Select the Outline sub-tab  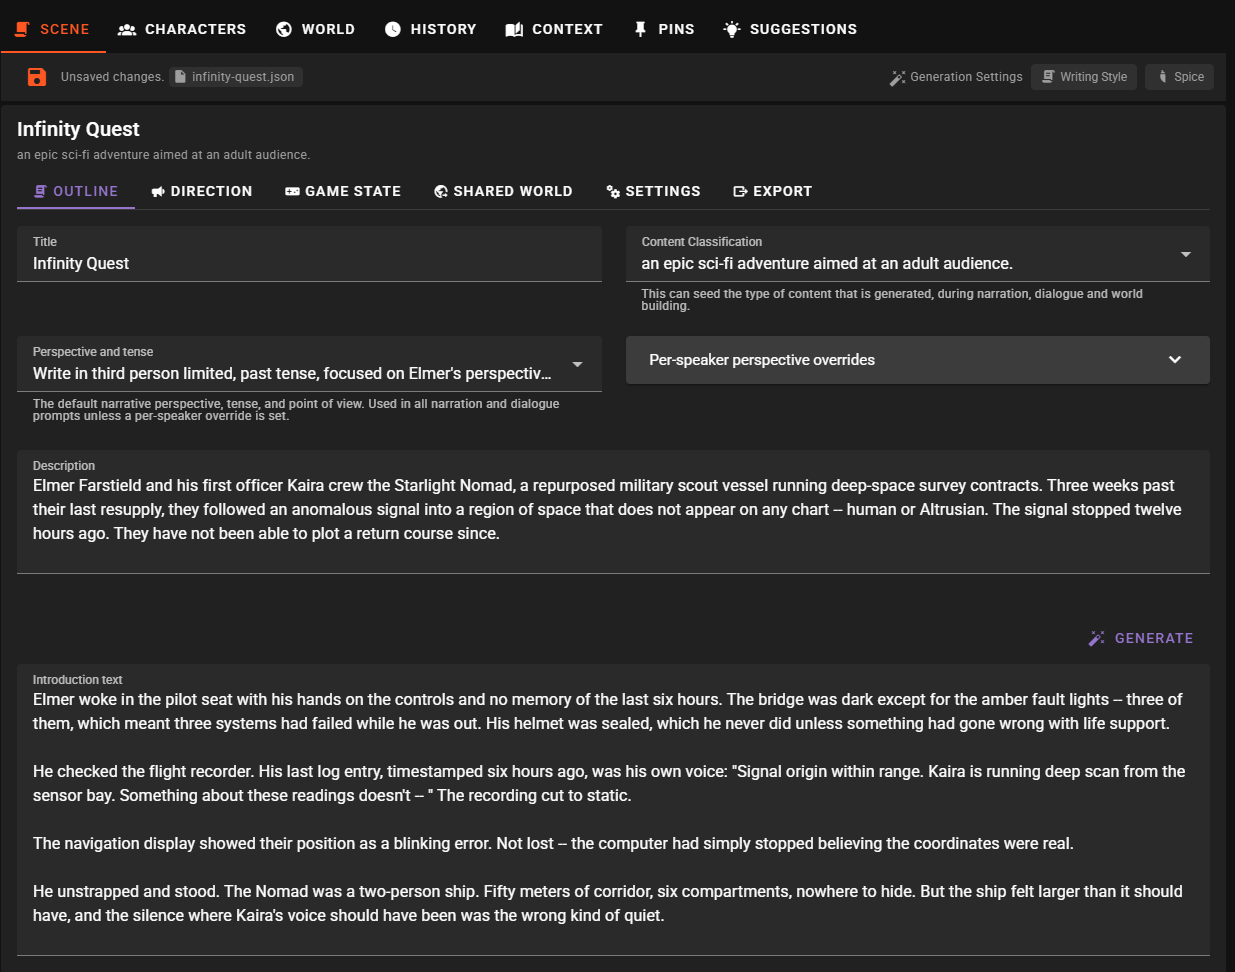tap(76, 191)
